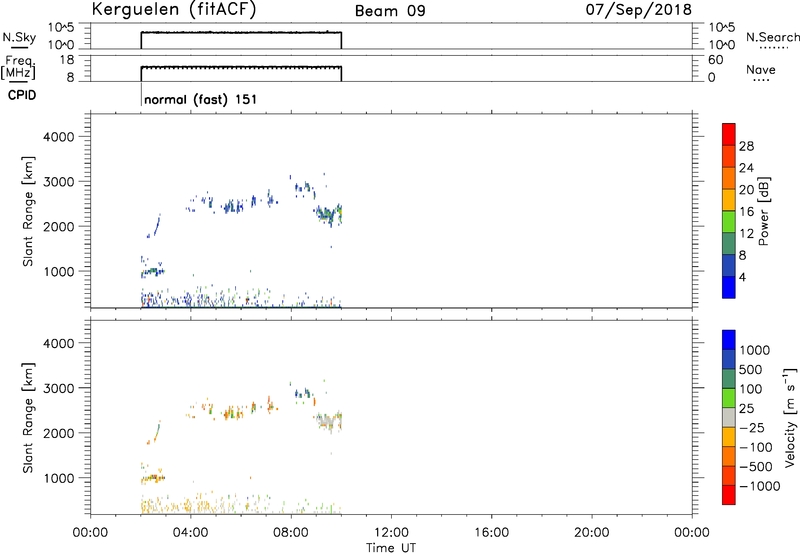This screenshot has width=800, height=554.
Task: Click the gray -25 to 25 Velocity colorbar segment
Action: (x=729, y=417)
